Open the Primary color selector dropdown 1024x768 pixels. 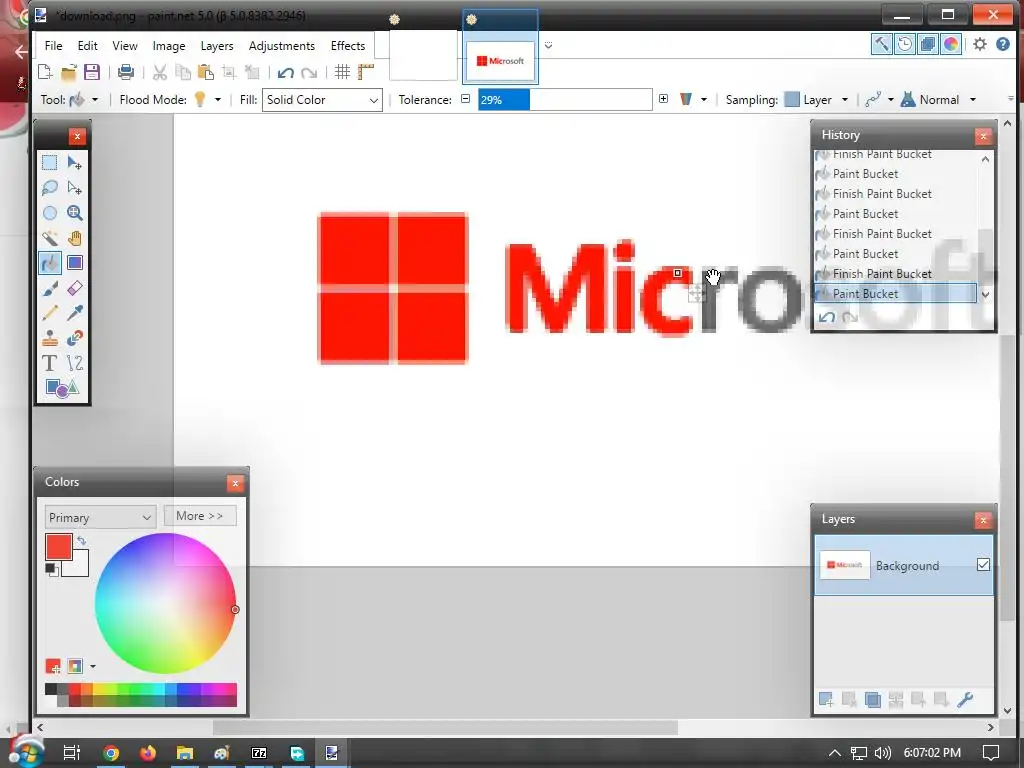101,517
